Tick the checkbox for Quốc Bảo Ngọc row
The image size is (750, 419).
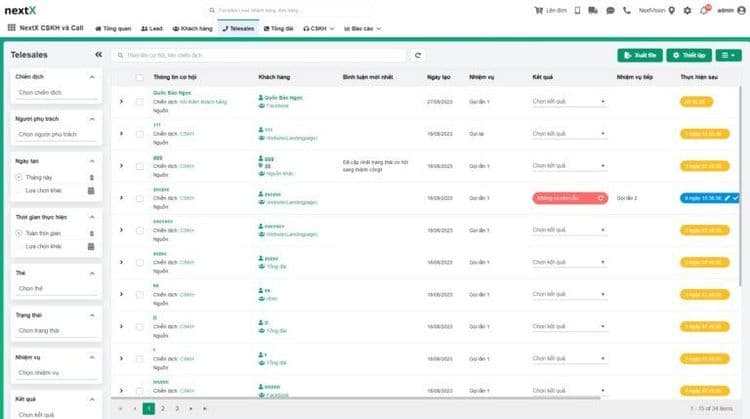[140, 101]
